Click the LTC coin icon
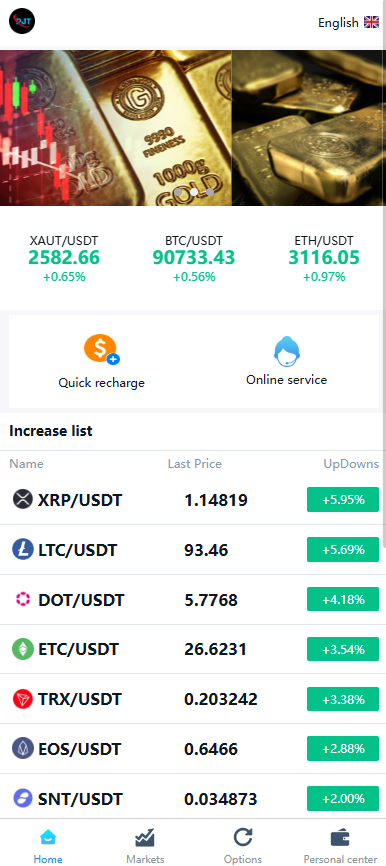Viewport: 386px width, 866px height. click(23, 550)
